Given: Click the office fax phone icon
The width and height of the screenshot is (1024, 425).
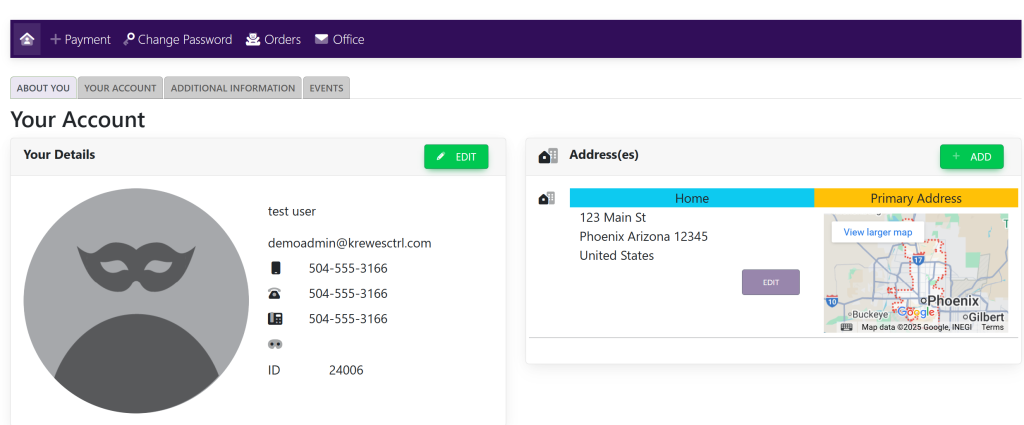Looking at the screenshot, I should (x=276, y=319).
